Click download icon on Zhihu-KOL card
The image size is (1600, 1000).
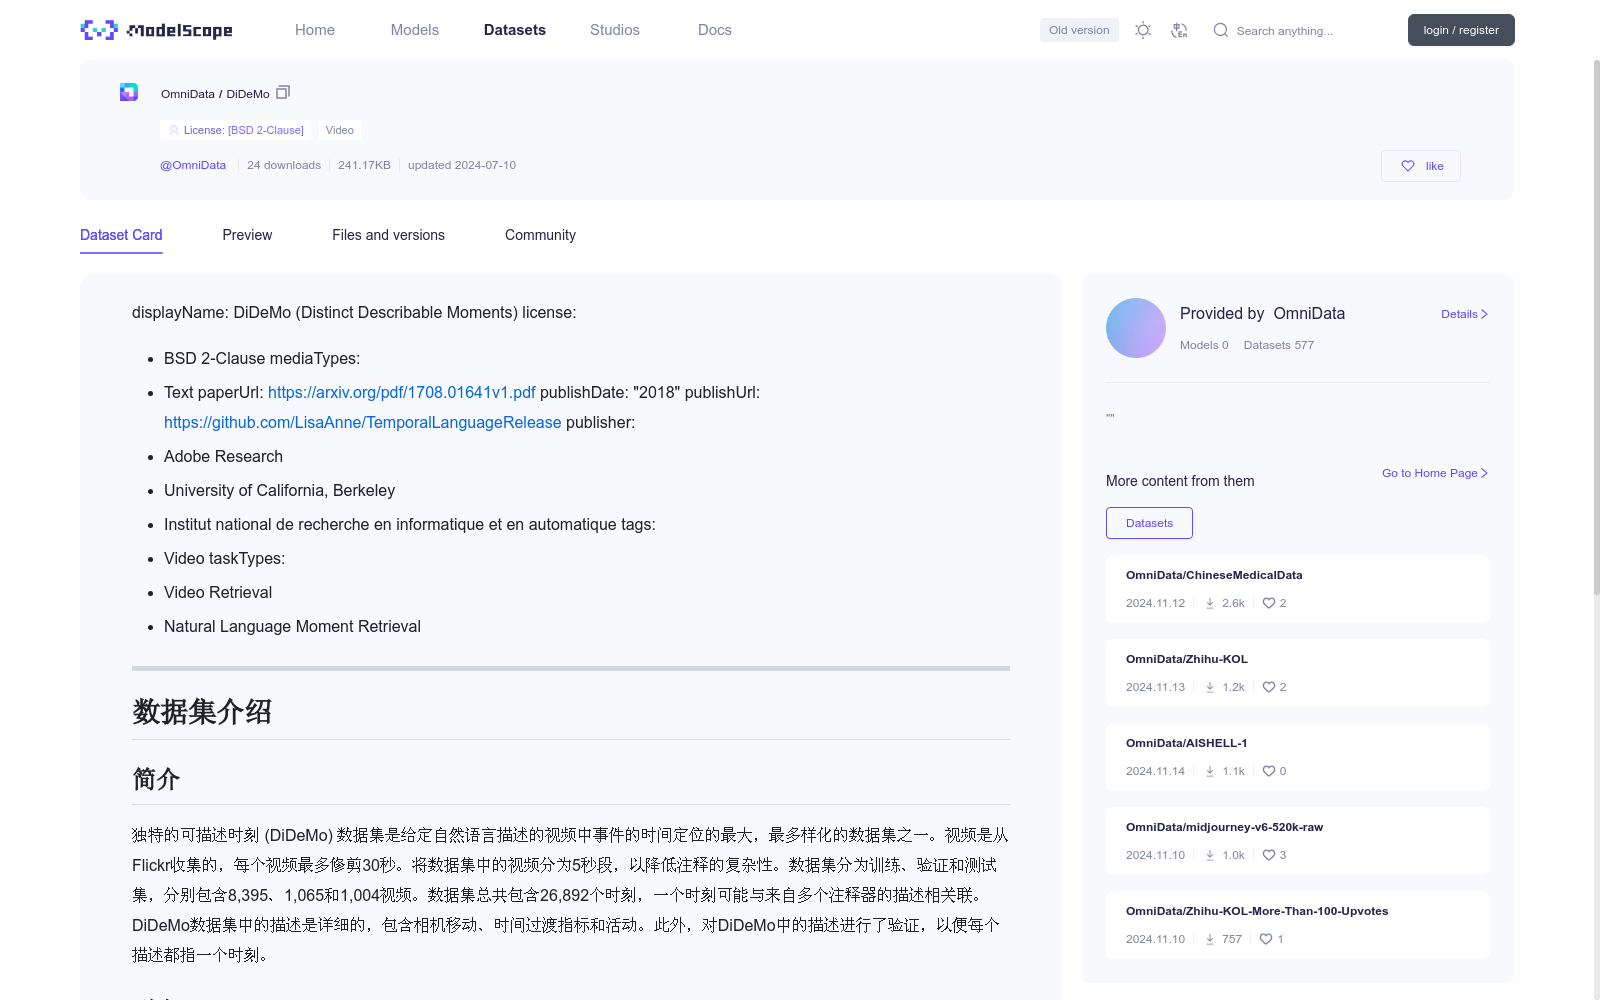pos(1210,687)
